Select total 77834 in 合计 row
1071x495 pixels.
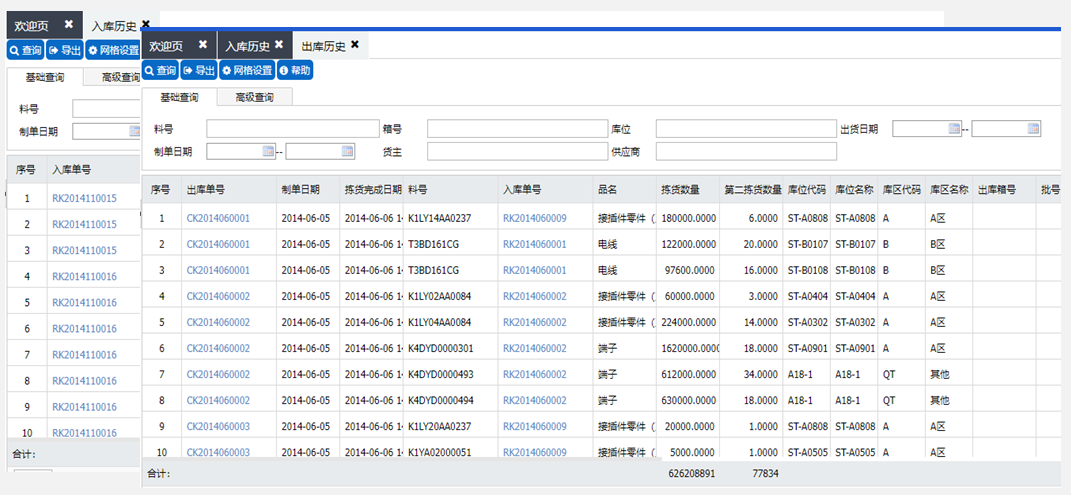(x=765, y=472)
